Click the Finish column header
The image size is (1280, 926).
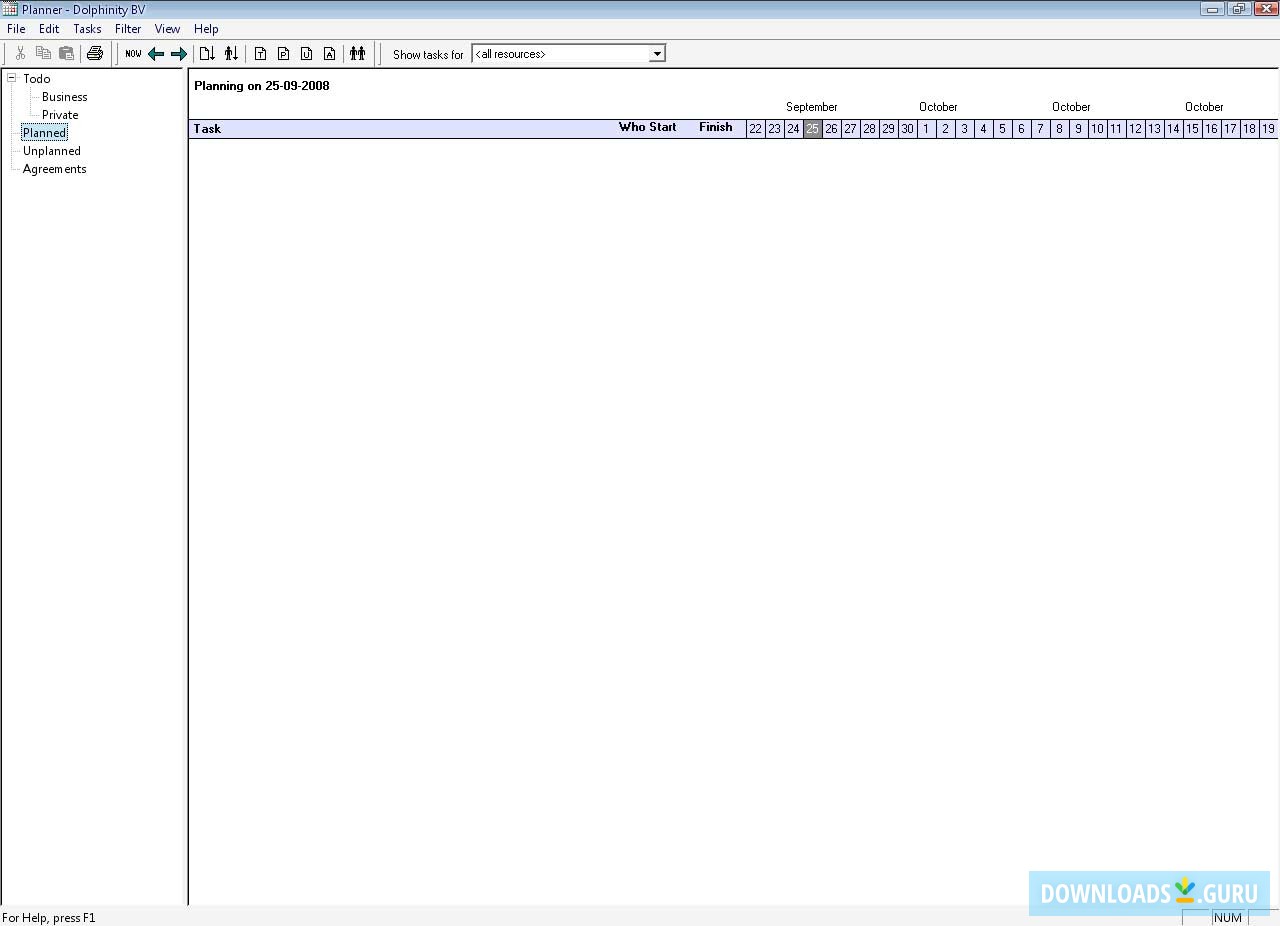[716, 127]
